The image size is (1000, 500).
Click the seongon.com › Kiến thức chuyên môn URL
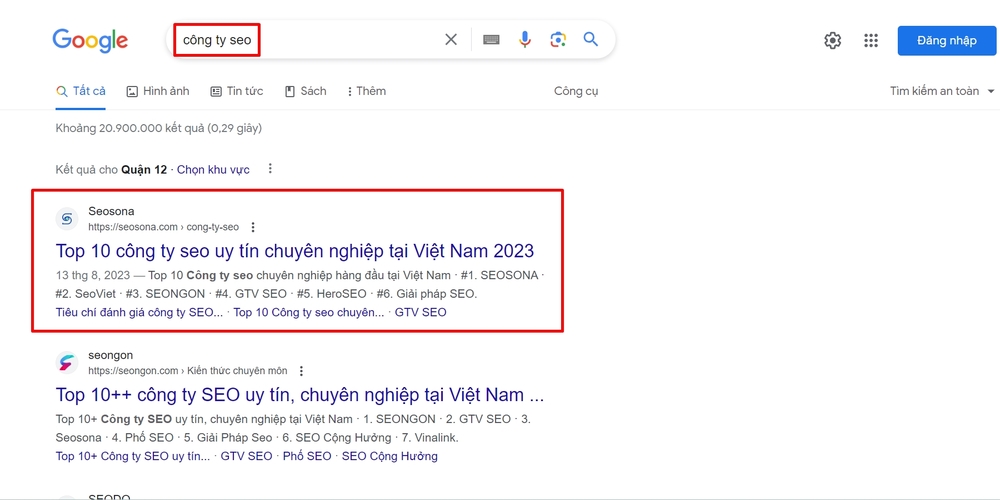[x=188, y=371]
